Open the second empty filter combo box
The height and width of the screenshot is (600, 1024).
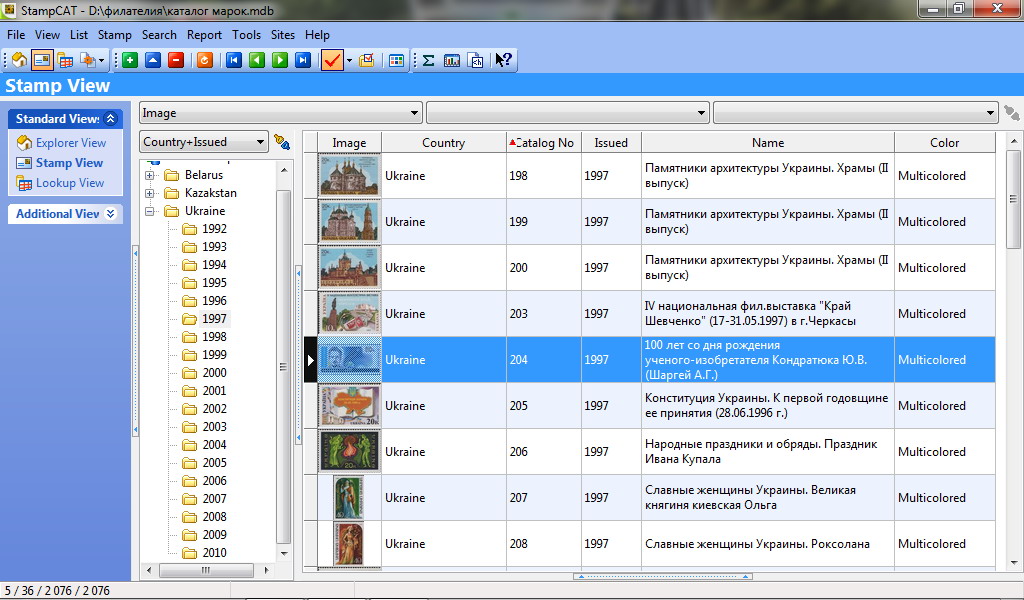568,113
